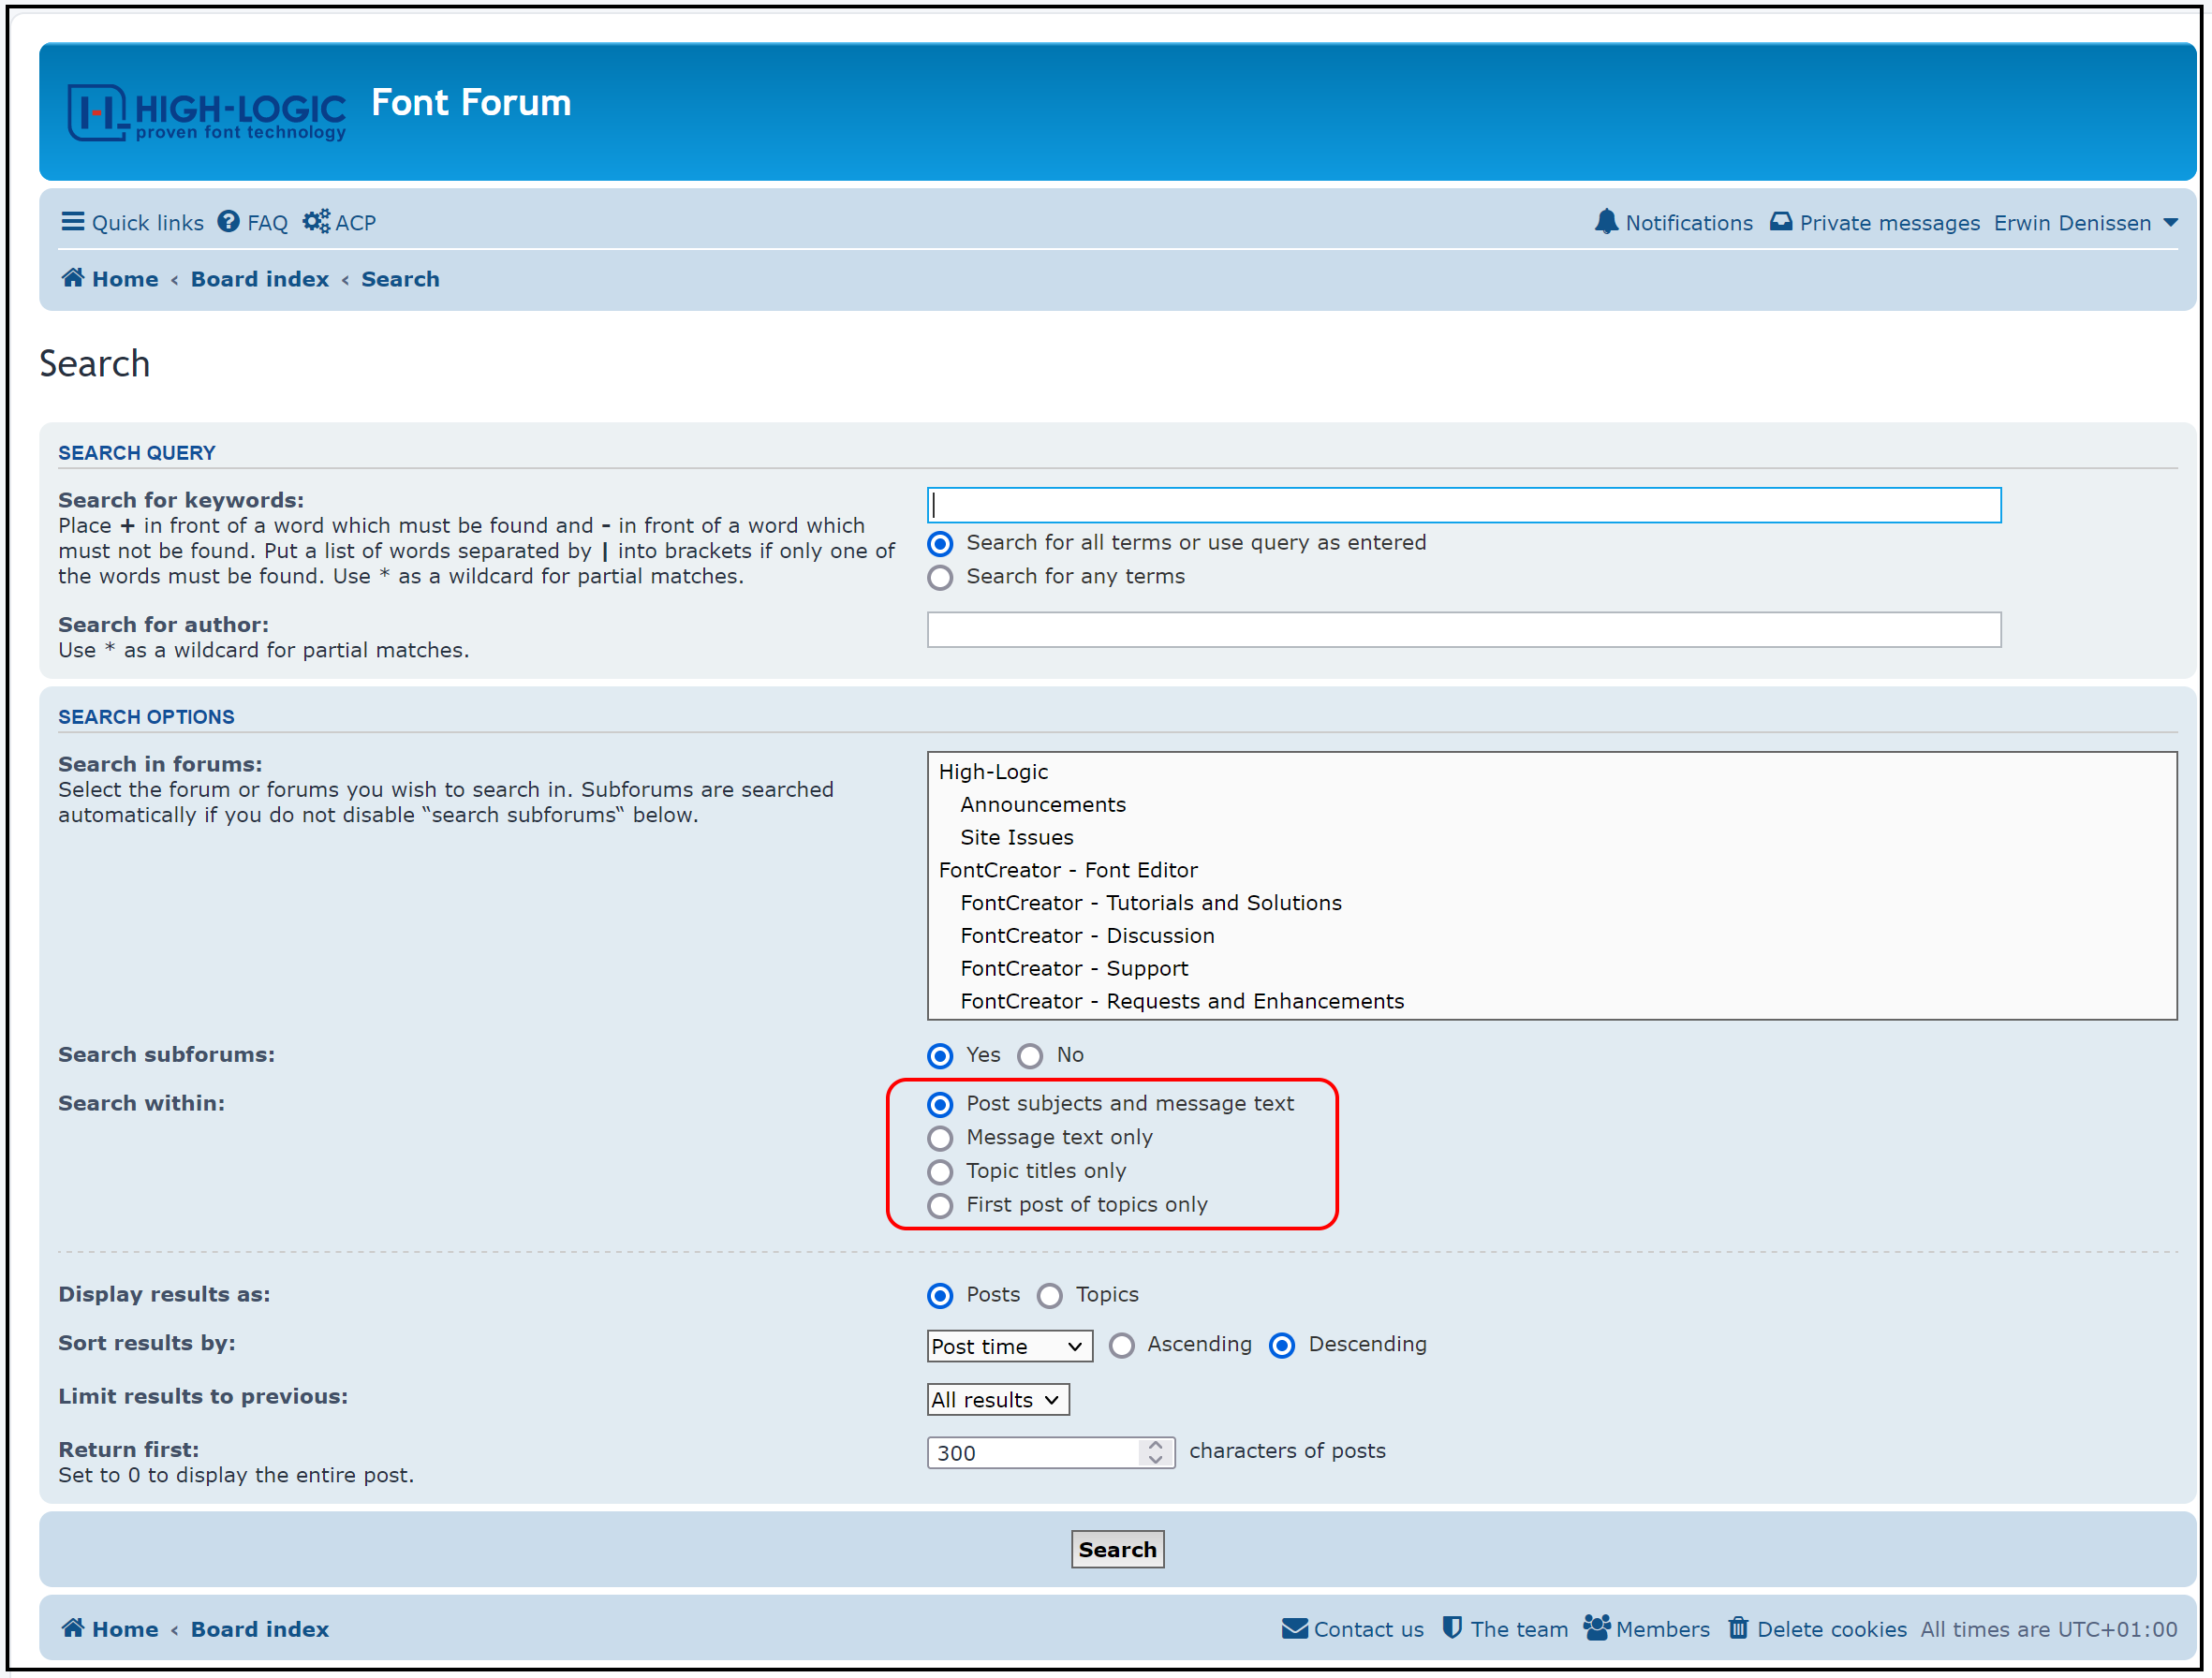Open Quick links hamburger menu
This screenshot has height=1678, width=2212.
(x=73, y=222)
